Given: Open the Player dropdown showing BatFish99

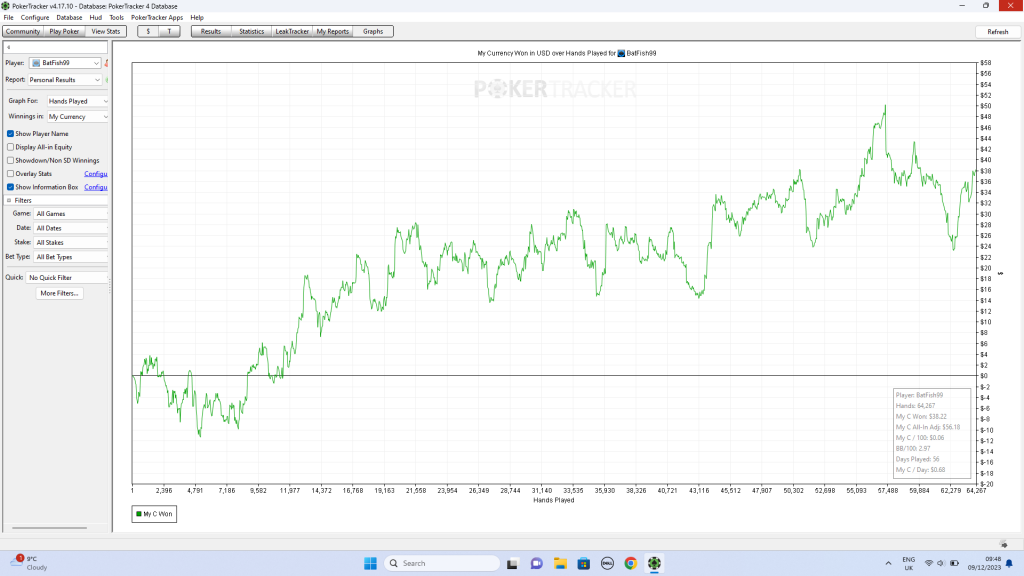Looking at the screenshot, I should pos(65,63).
